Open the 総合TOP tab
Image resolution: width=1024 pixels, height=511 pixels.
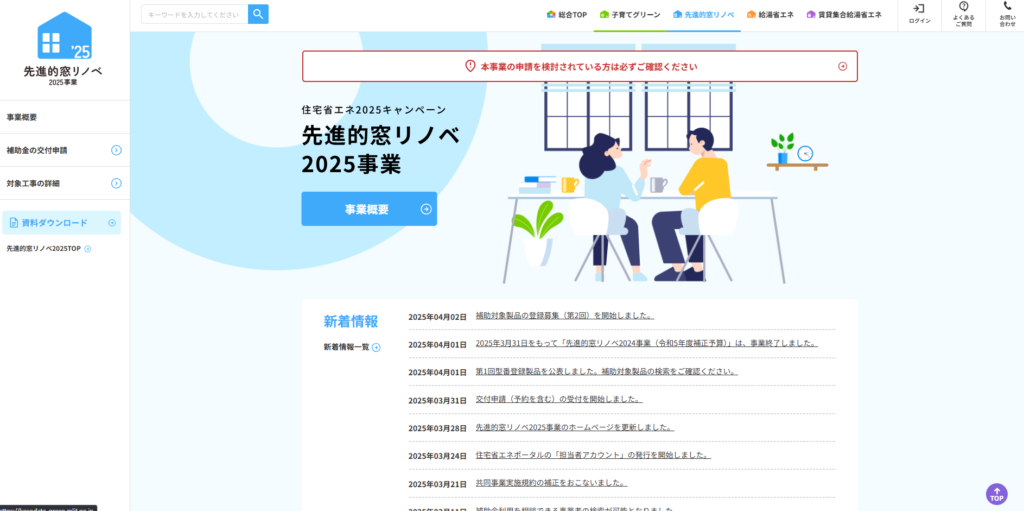567,14
